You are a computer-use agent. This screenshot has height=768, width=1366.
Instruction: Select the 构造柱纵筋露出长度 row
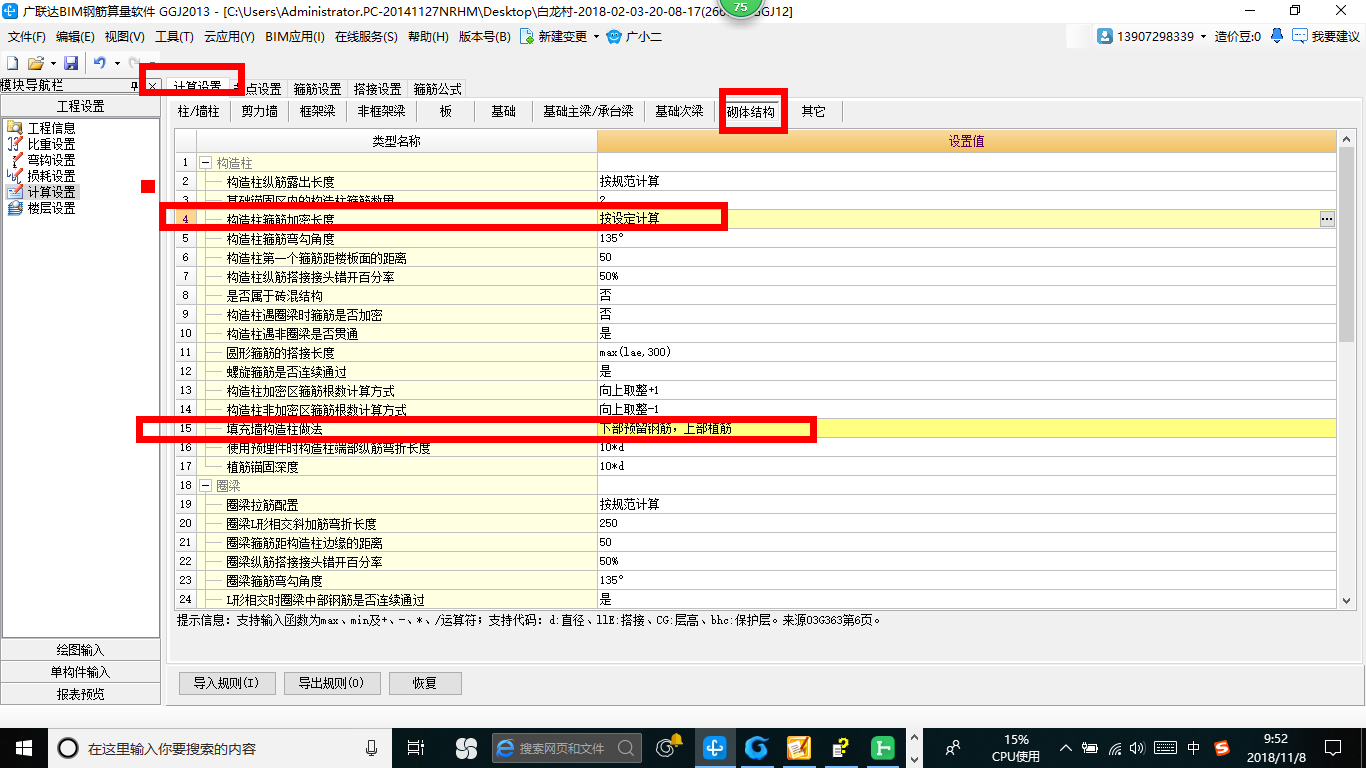pos(755,182)
